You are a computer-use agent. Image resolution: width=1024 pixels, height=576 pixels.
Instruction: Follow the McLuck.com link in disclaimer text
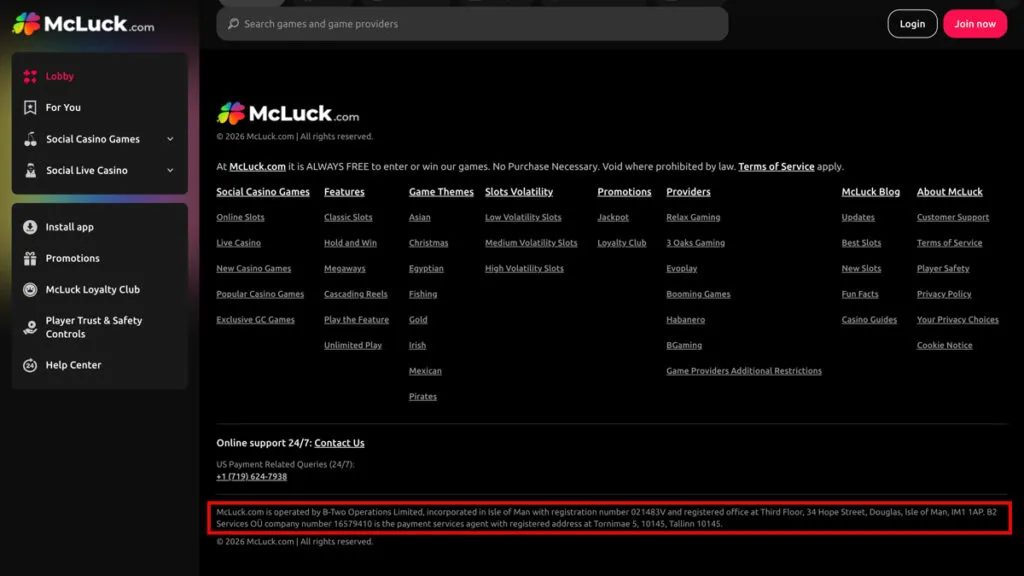coord(257,167)
